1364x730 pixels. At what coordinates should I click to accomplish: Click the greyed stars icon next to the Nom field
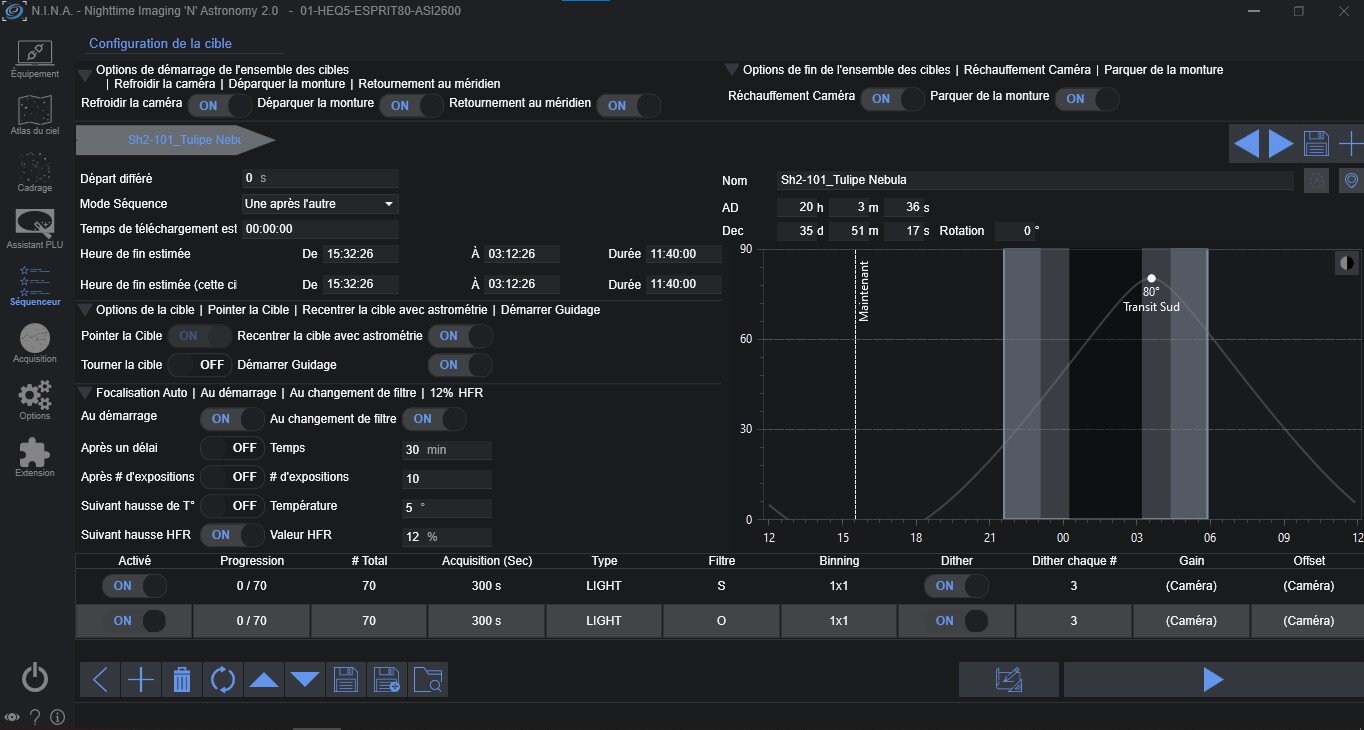(x=1317, y=180)
